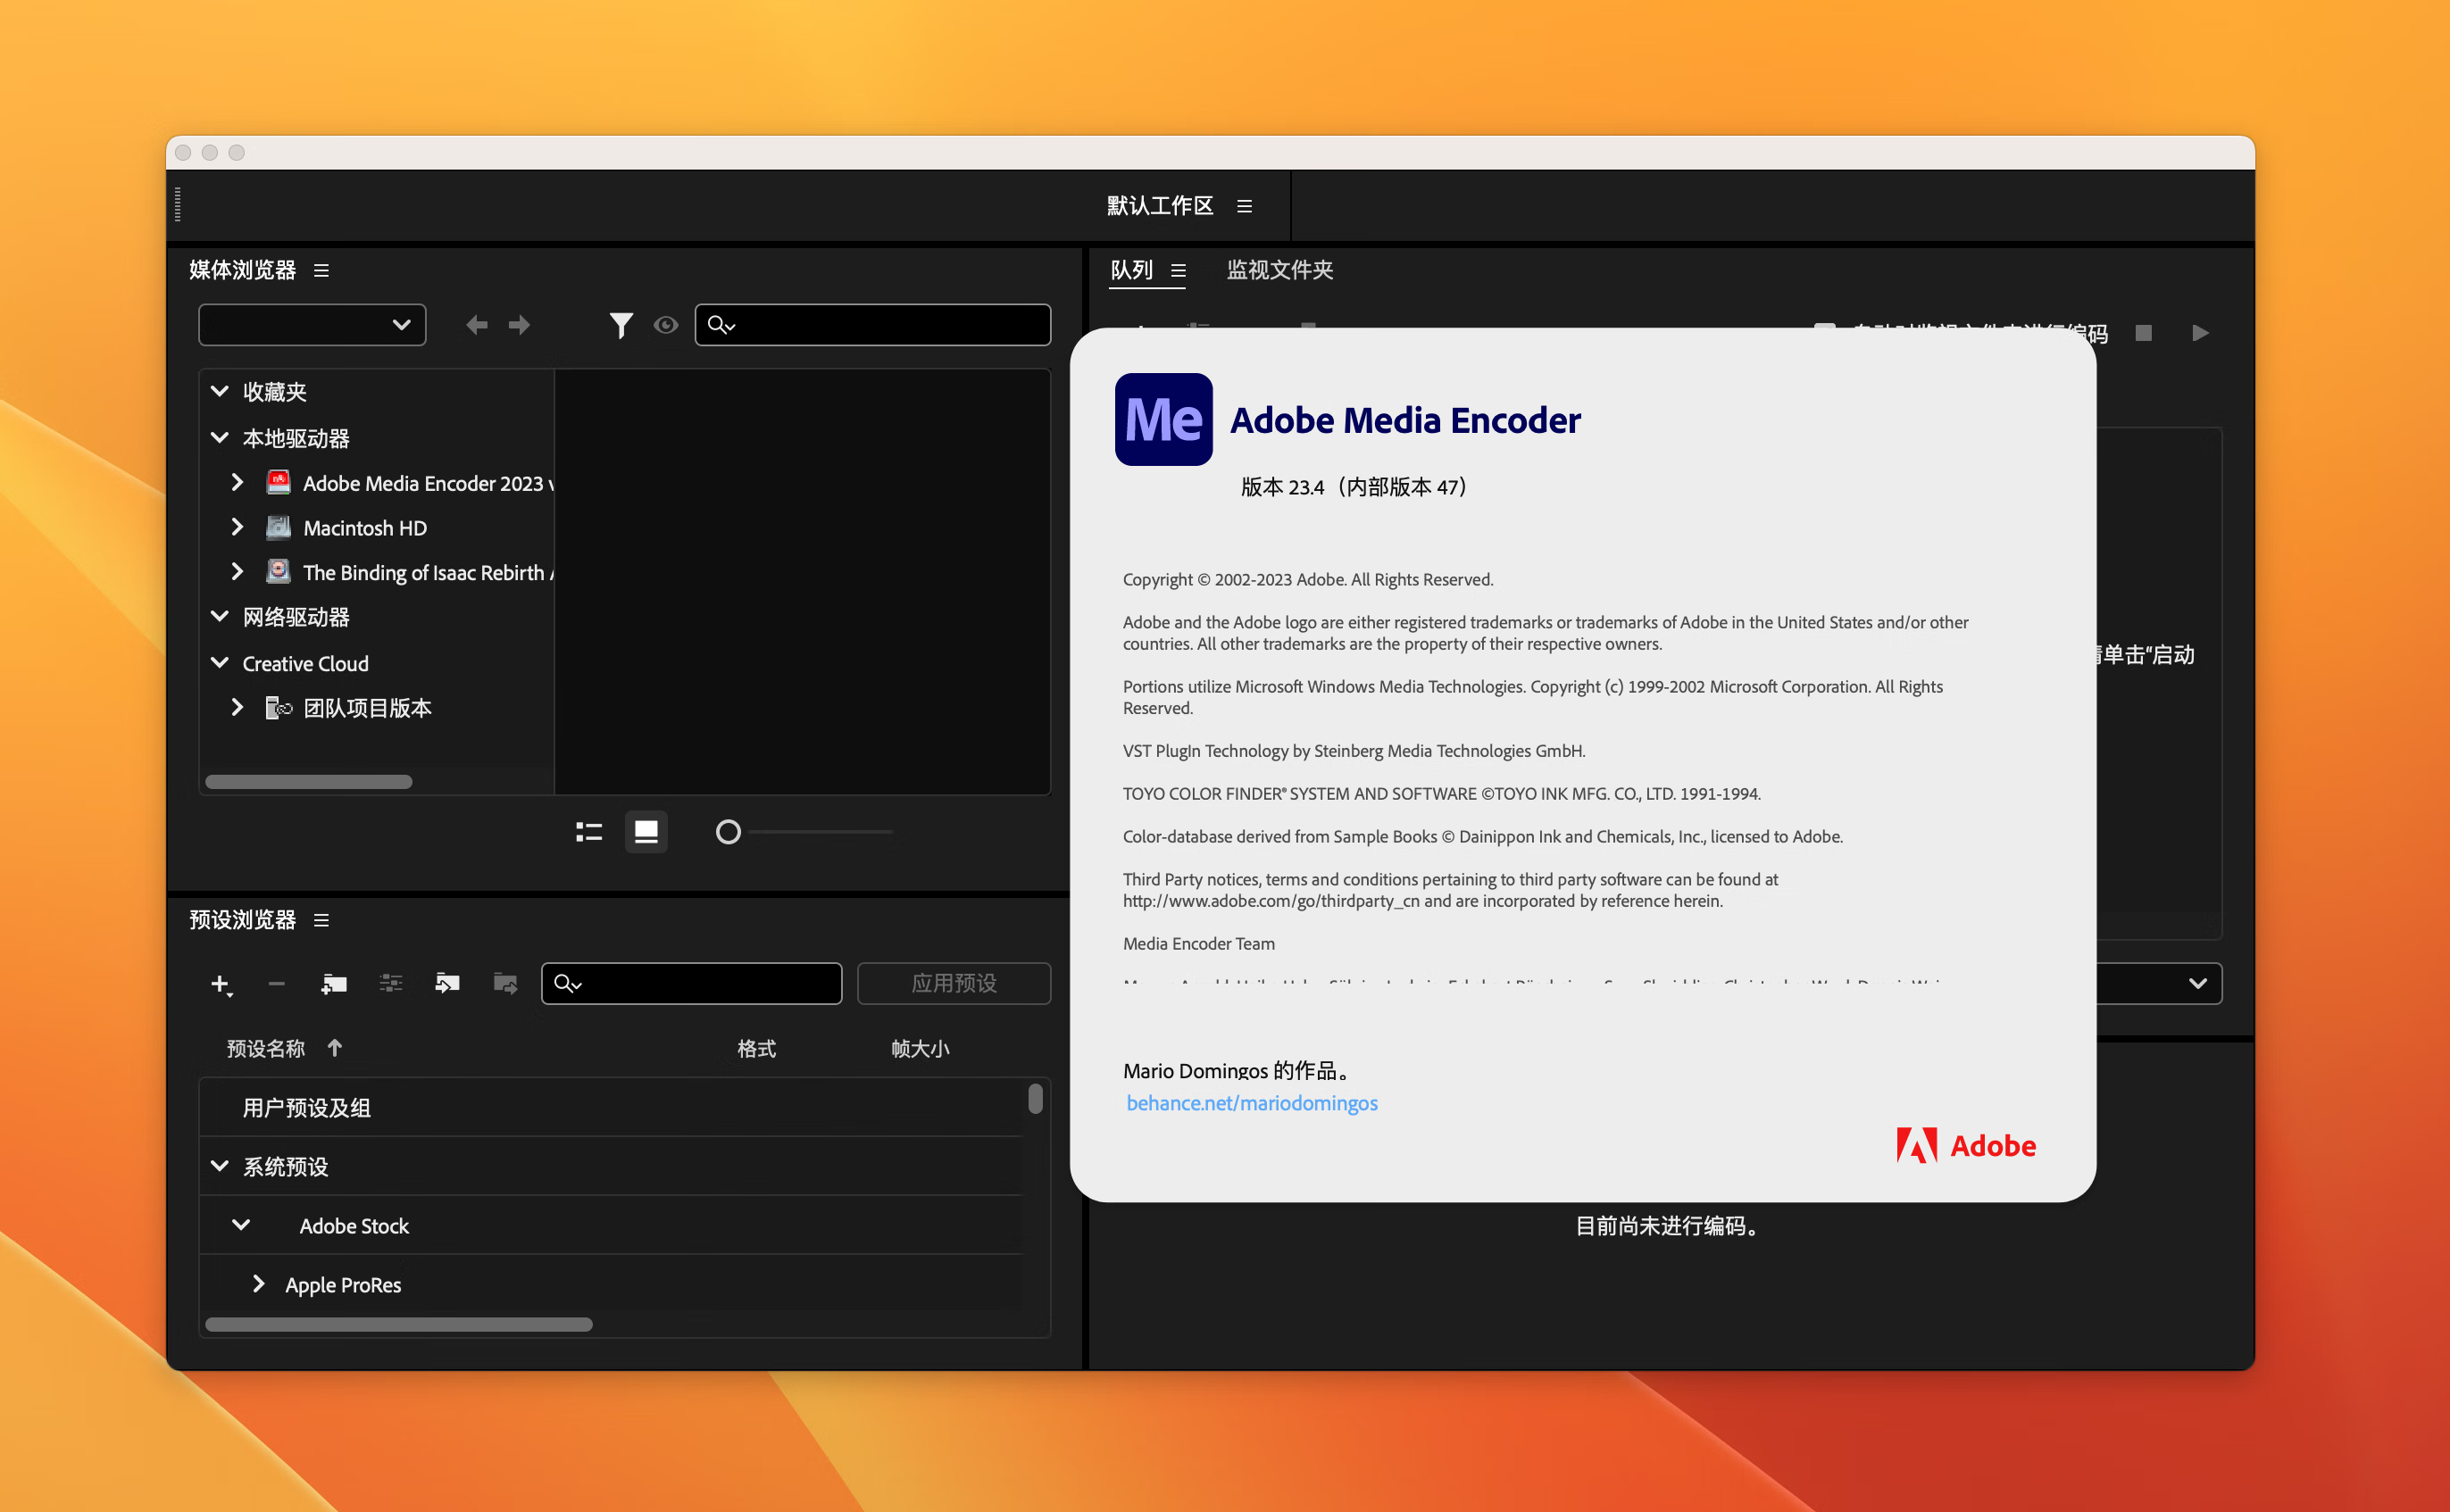Toggle the eye visibility icon in media browser
The image size is (2450, 1512).
point(665,324)
